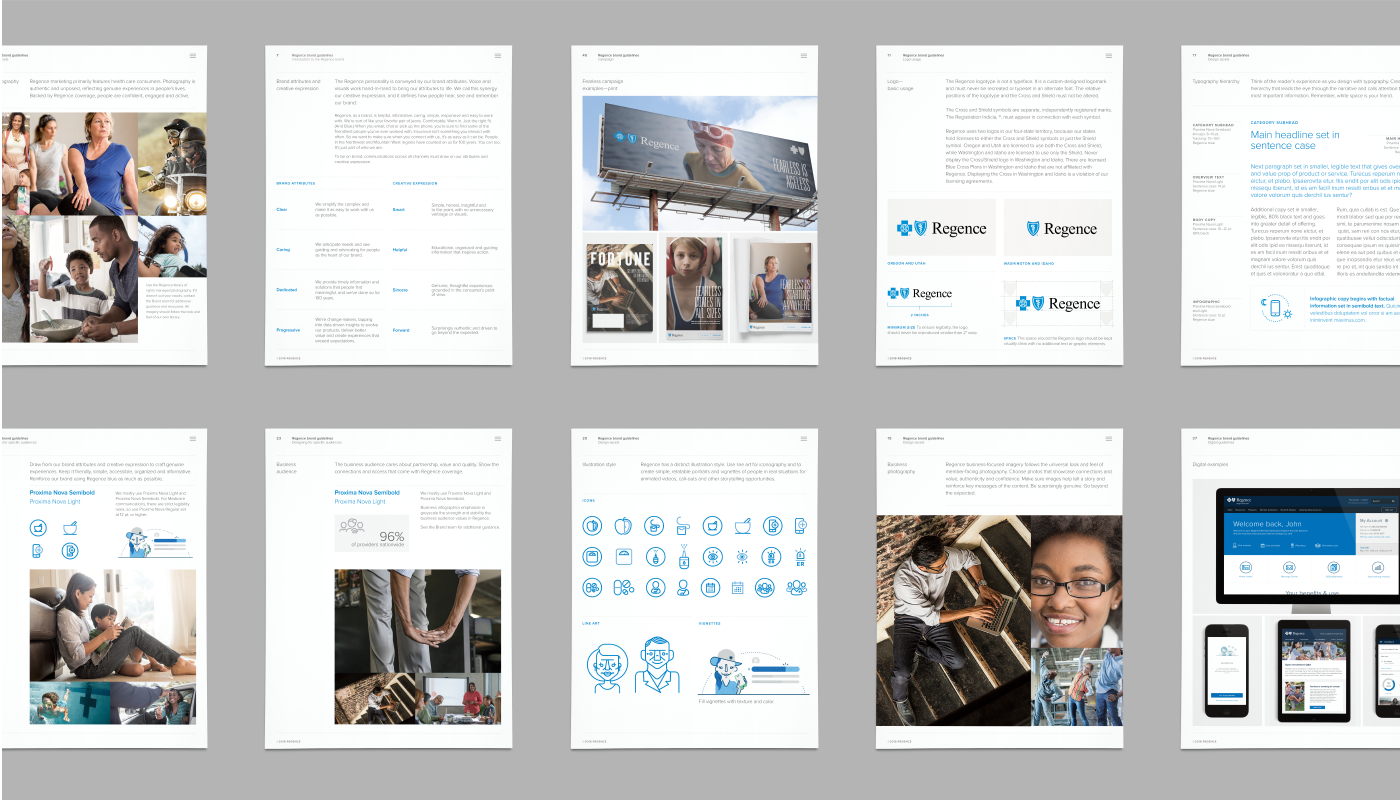Select the circled single person icon
1400x800 pixels.
(x=656, y=587)
